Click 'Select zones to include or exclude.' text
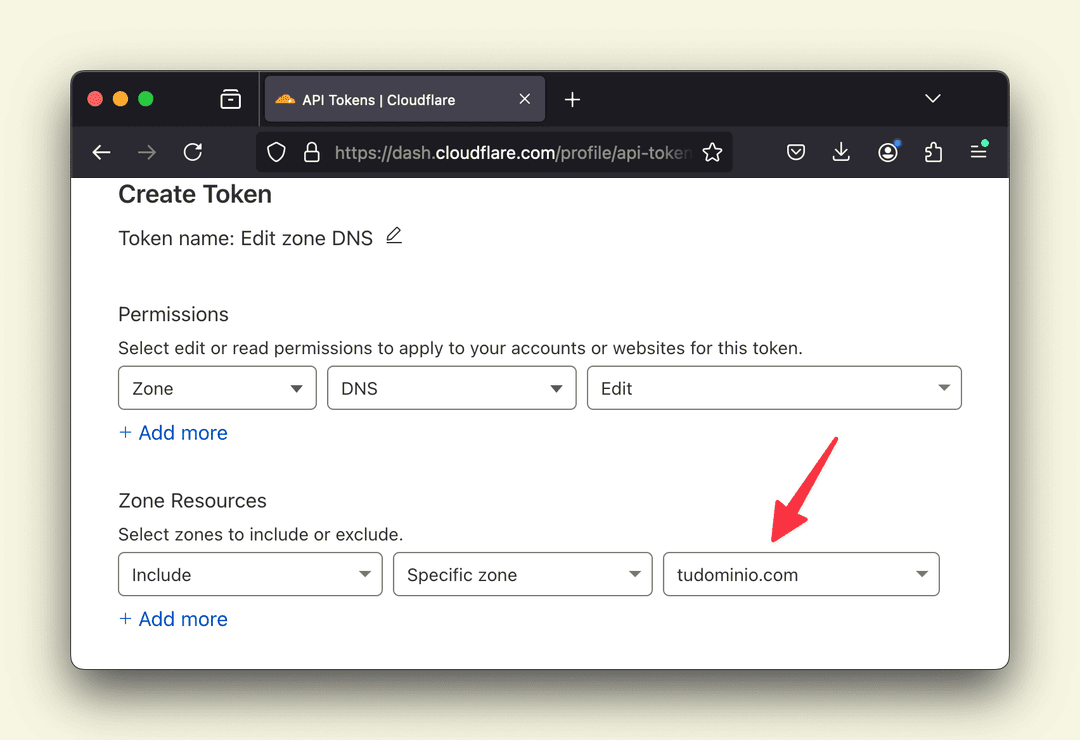Image resolution: width=1080 pixels, height=740 pixels. pos(260,535)
